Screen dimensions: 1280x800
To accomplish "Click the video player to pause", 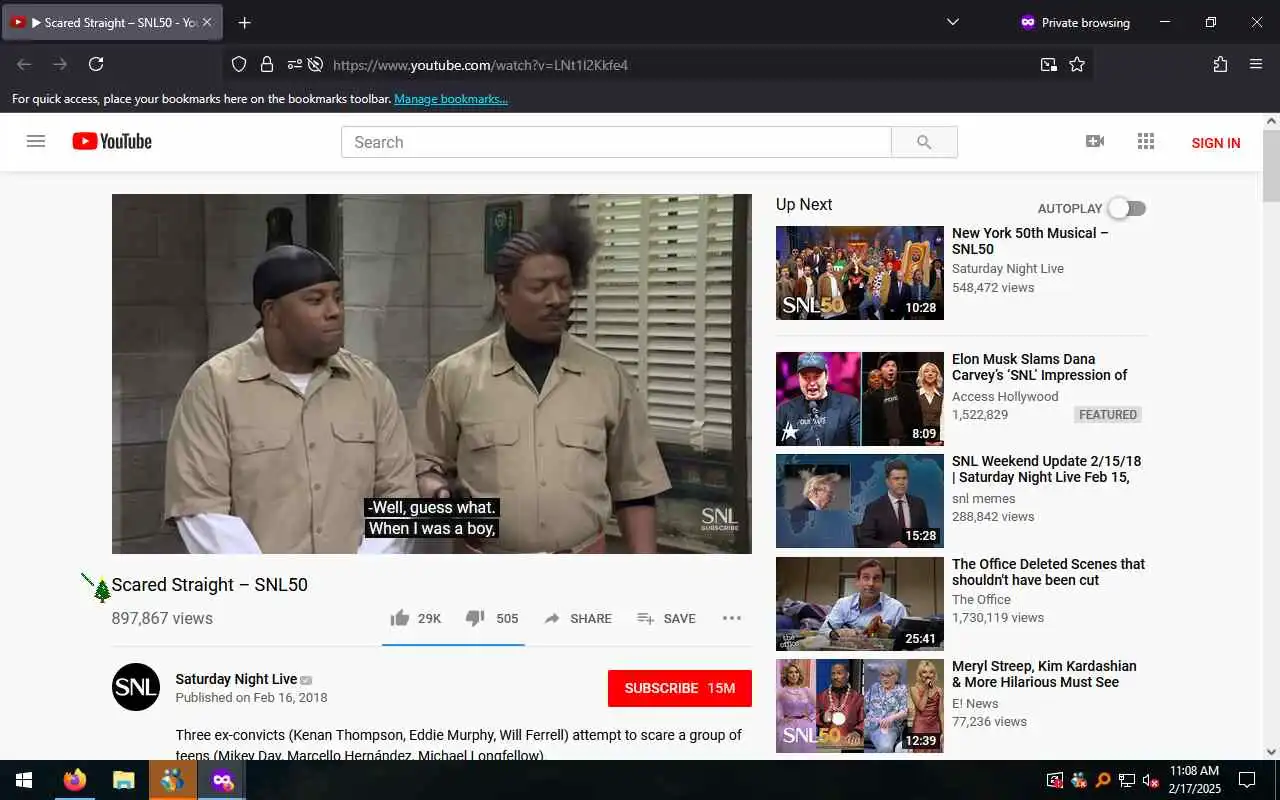I will (x=432, y=374).
